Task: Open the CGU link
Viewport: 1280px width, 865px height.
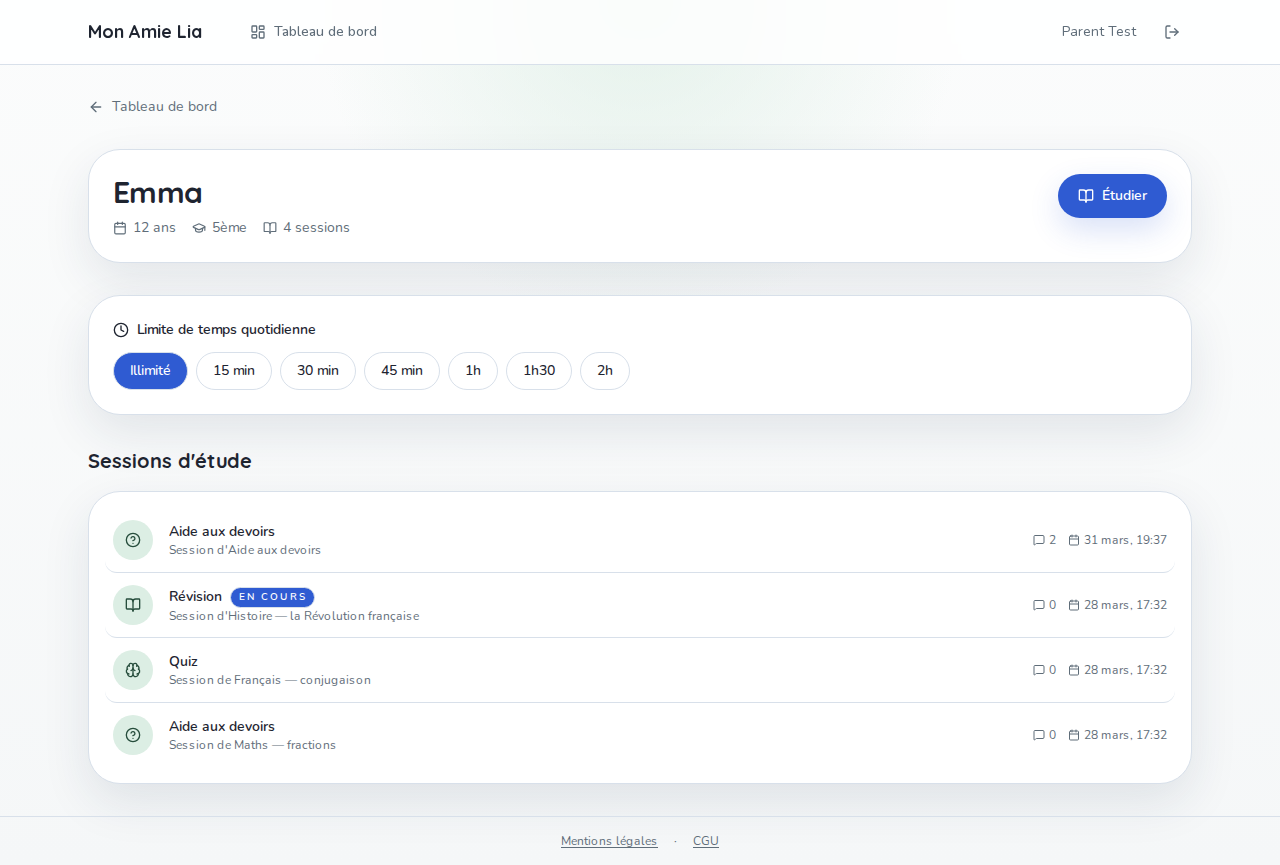Action: (x=705, y=841)
